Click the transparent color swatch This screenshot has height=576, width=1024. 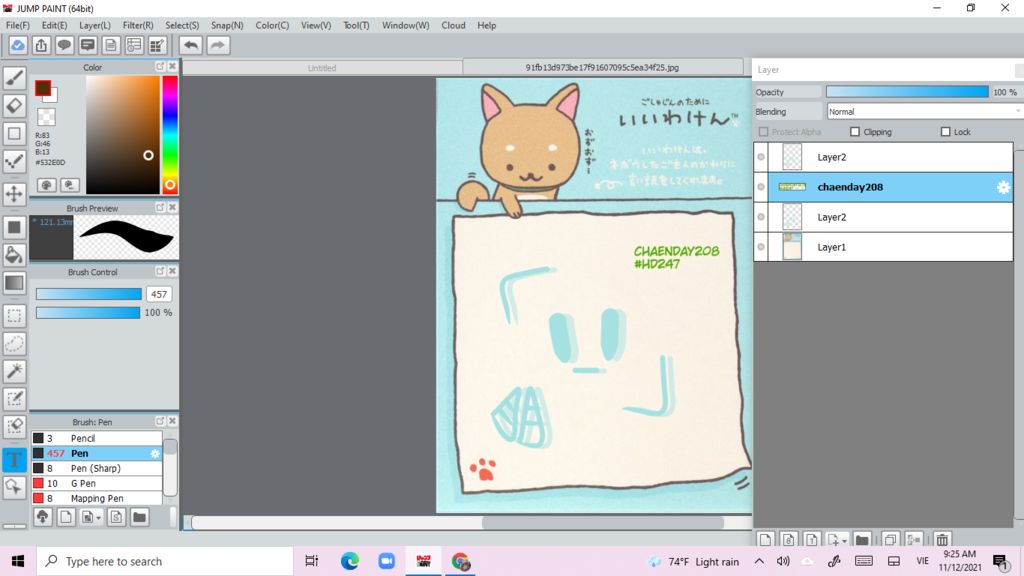(46, 118)
